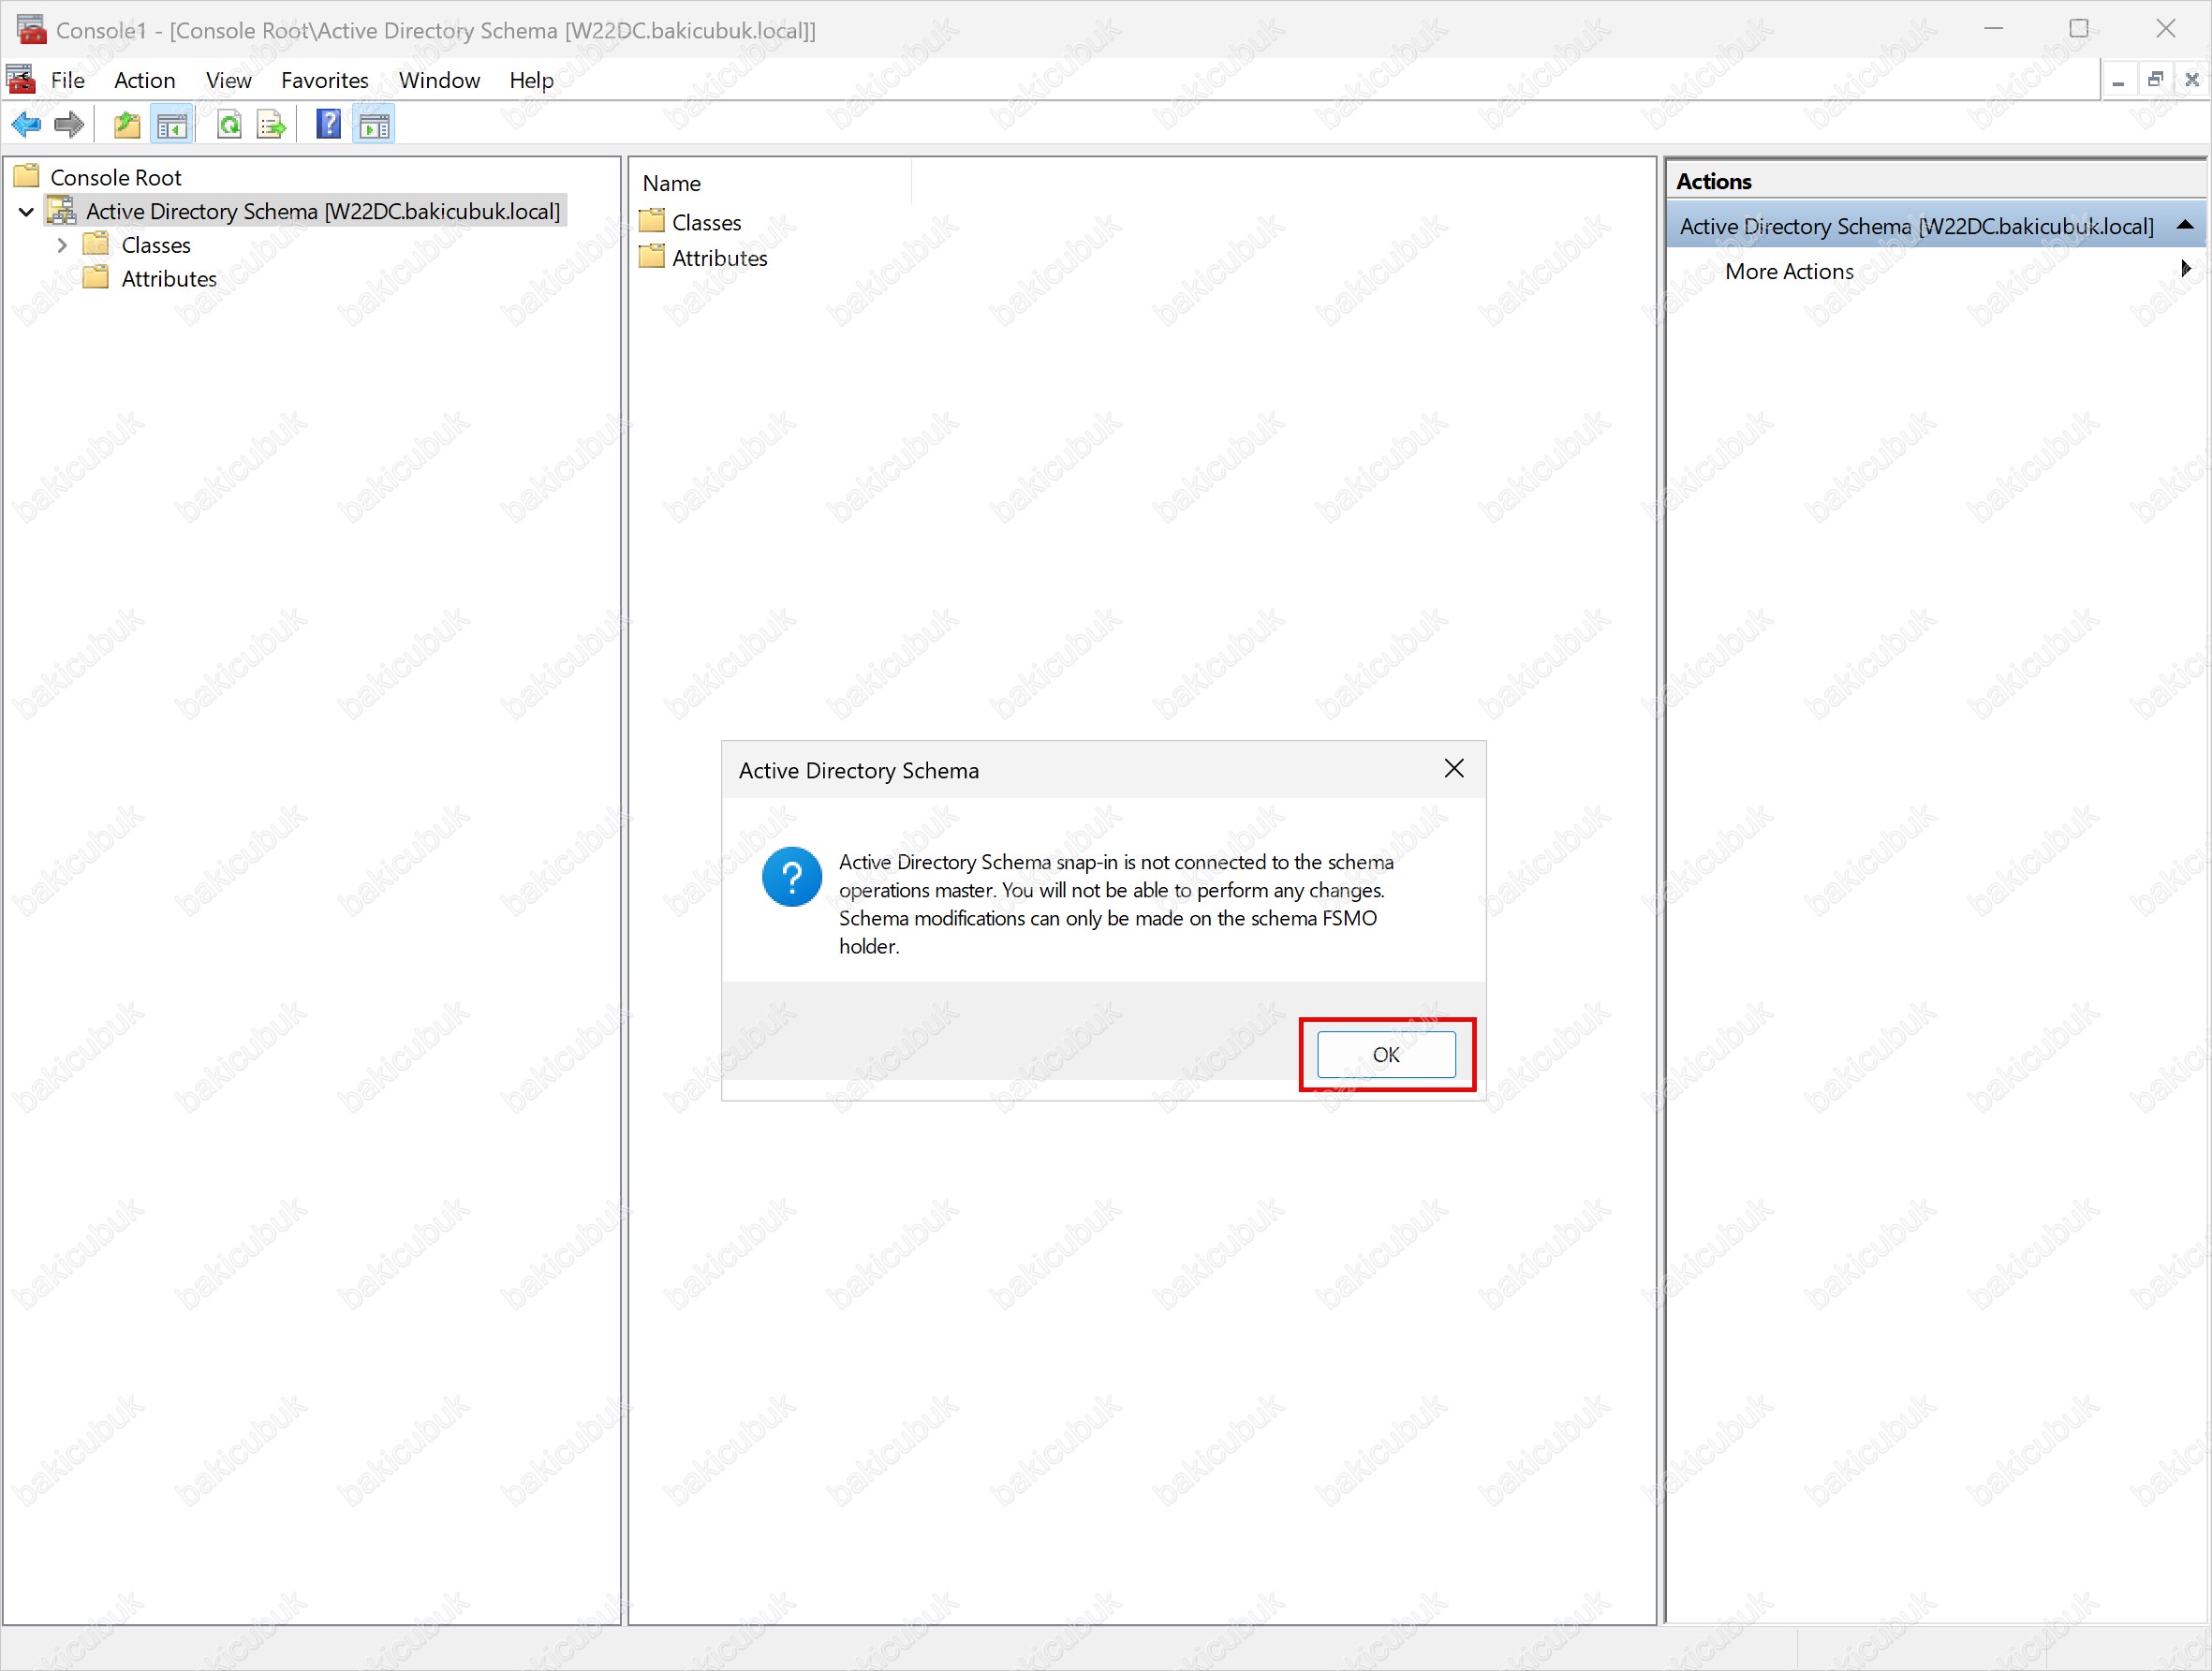Click the Refresh toolbar icon

[x=230, y=125]
